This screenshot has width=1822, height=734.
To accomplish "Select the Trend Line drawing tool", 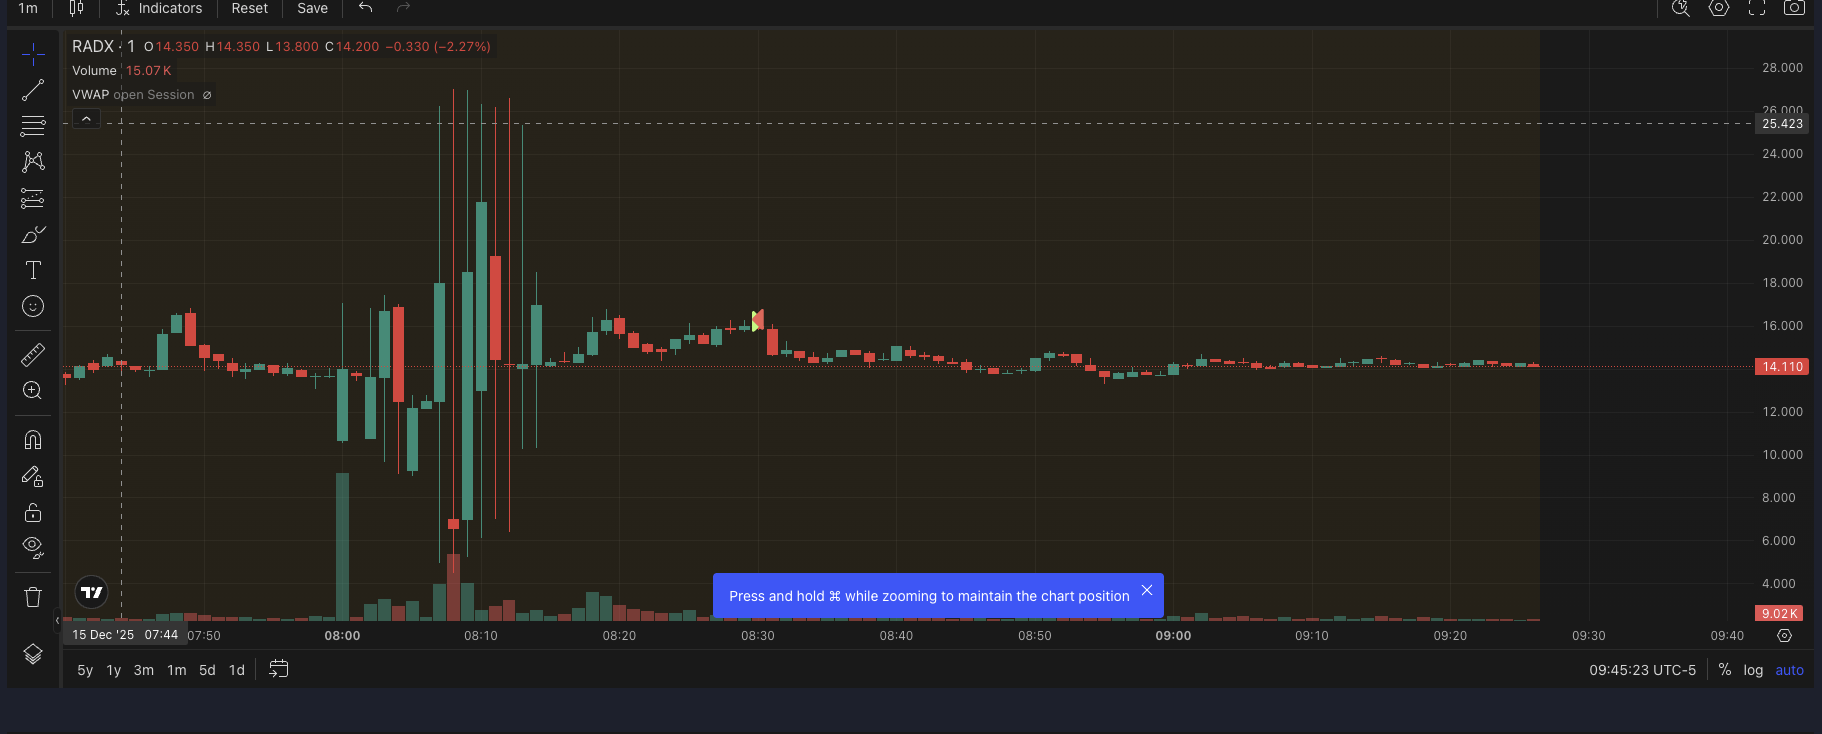I will pyautogui.click(x=33, y=90).
